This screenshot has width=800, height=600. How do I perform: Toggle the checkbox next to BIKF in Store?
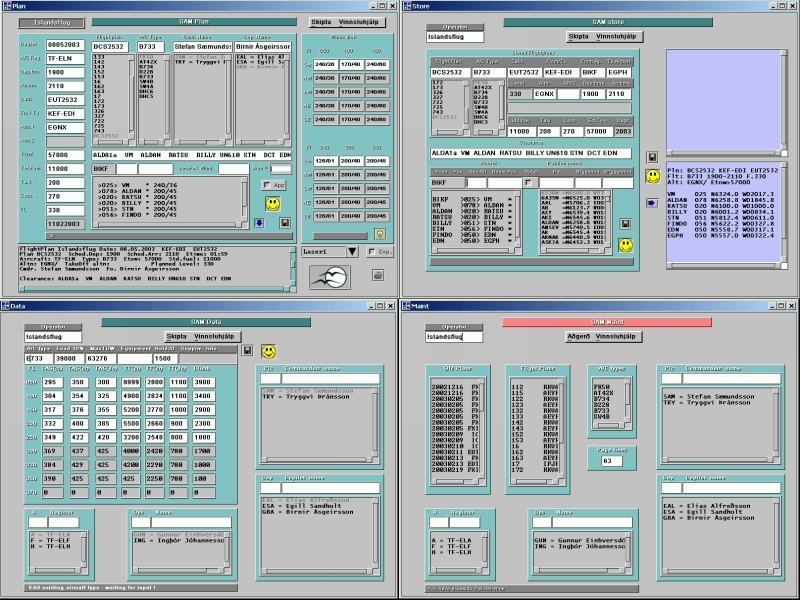click(x=529, y=183)
